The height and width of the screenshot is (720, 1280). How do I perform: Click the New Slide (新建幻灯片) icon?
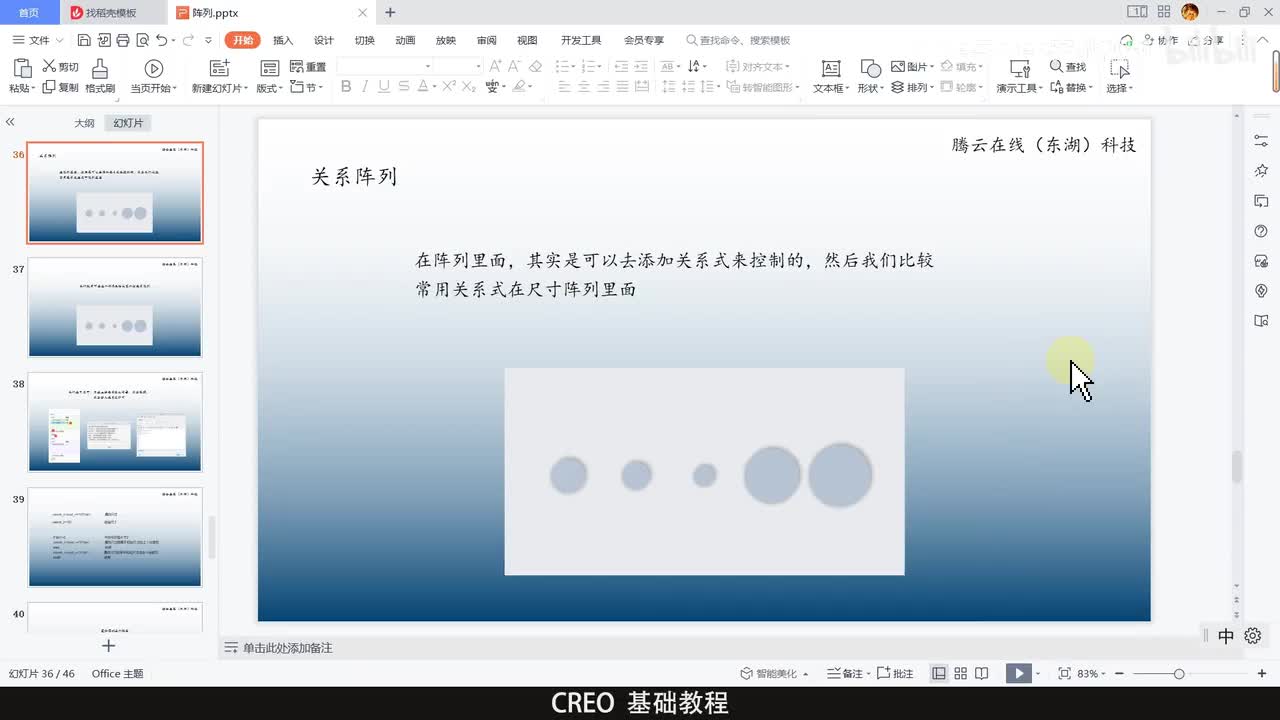pyautogui.click(x=219, y=68)
